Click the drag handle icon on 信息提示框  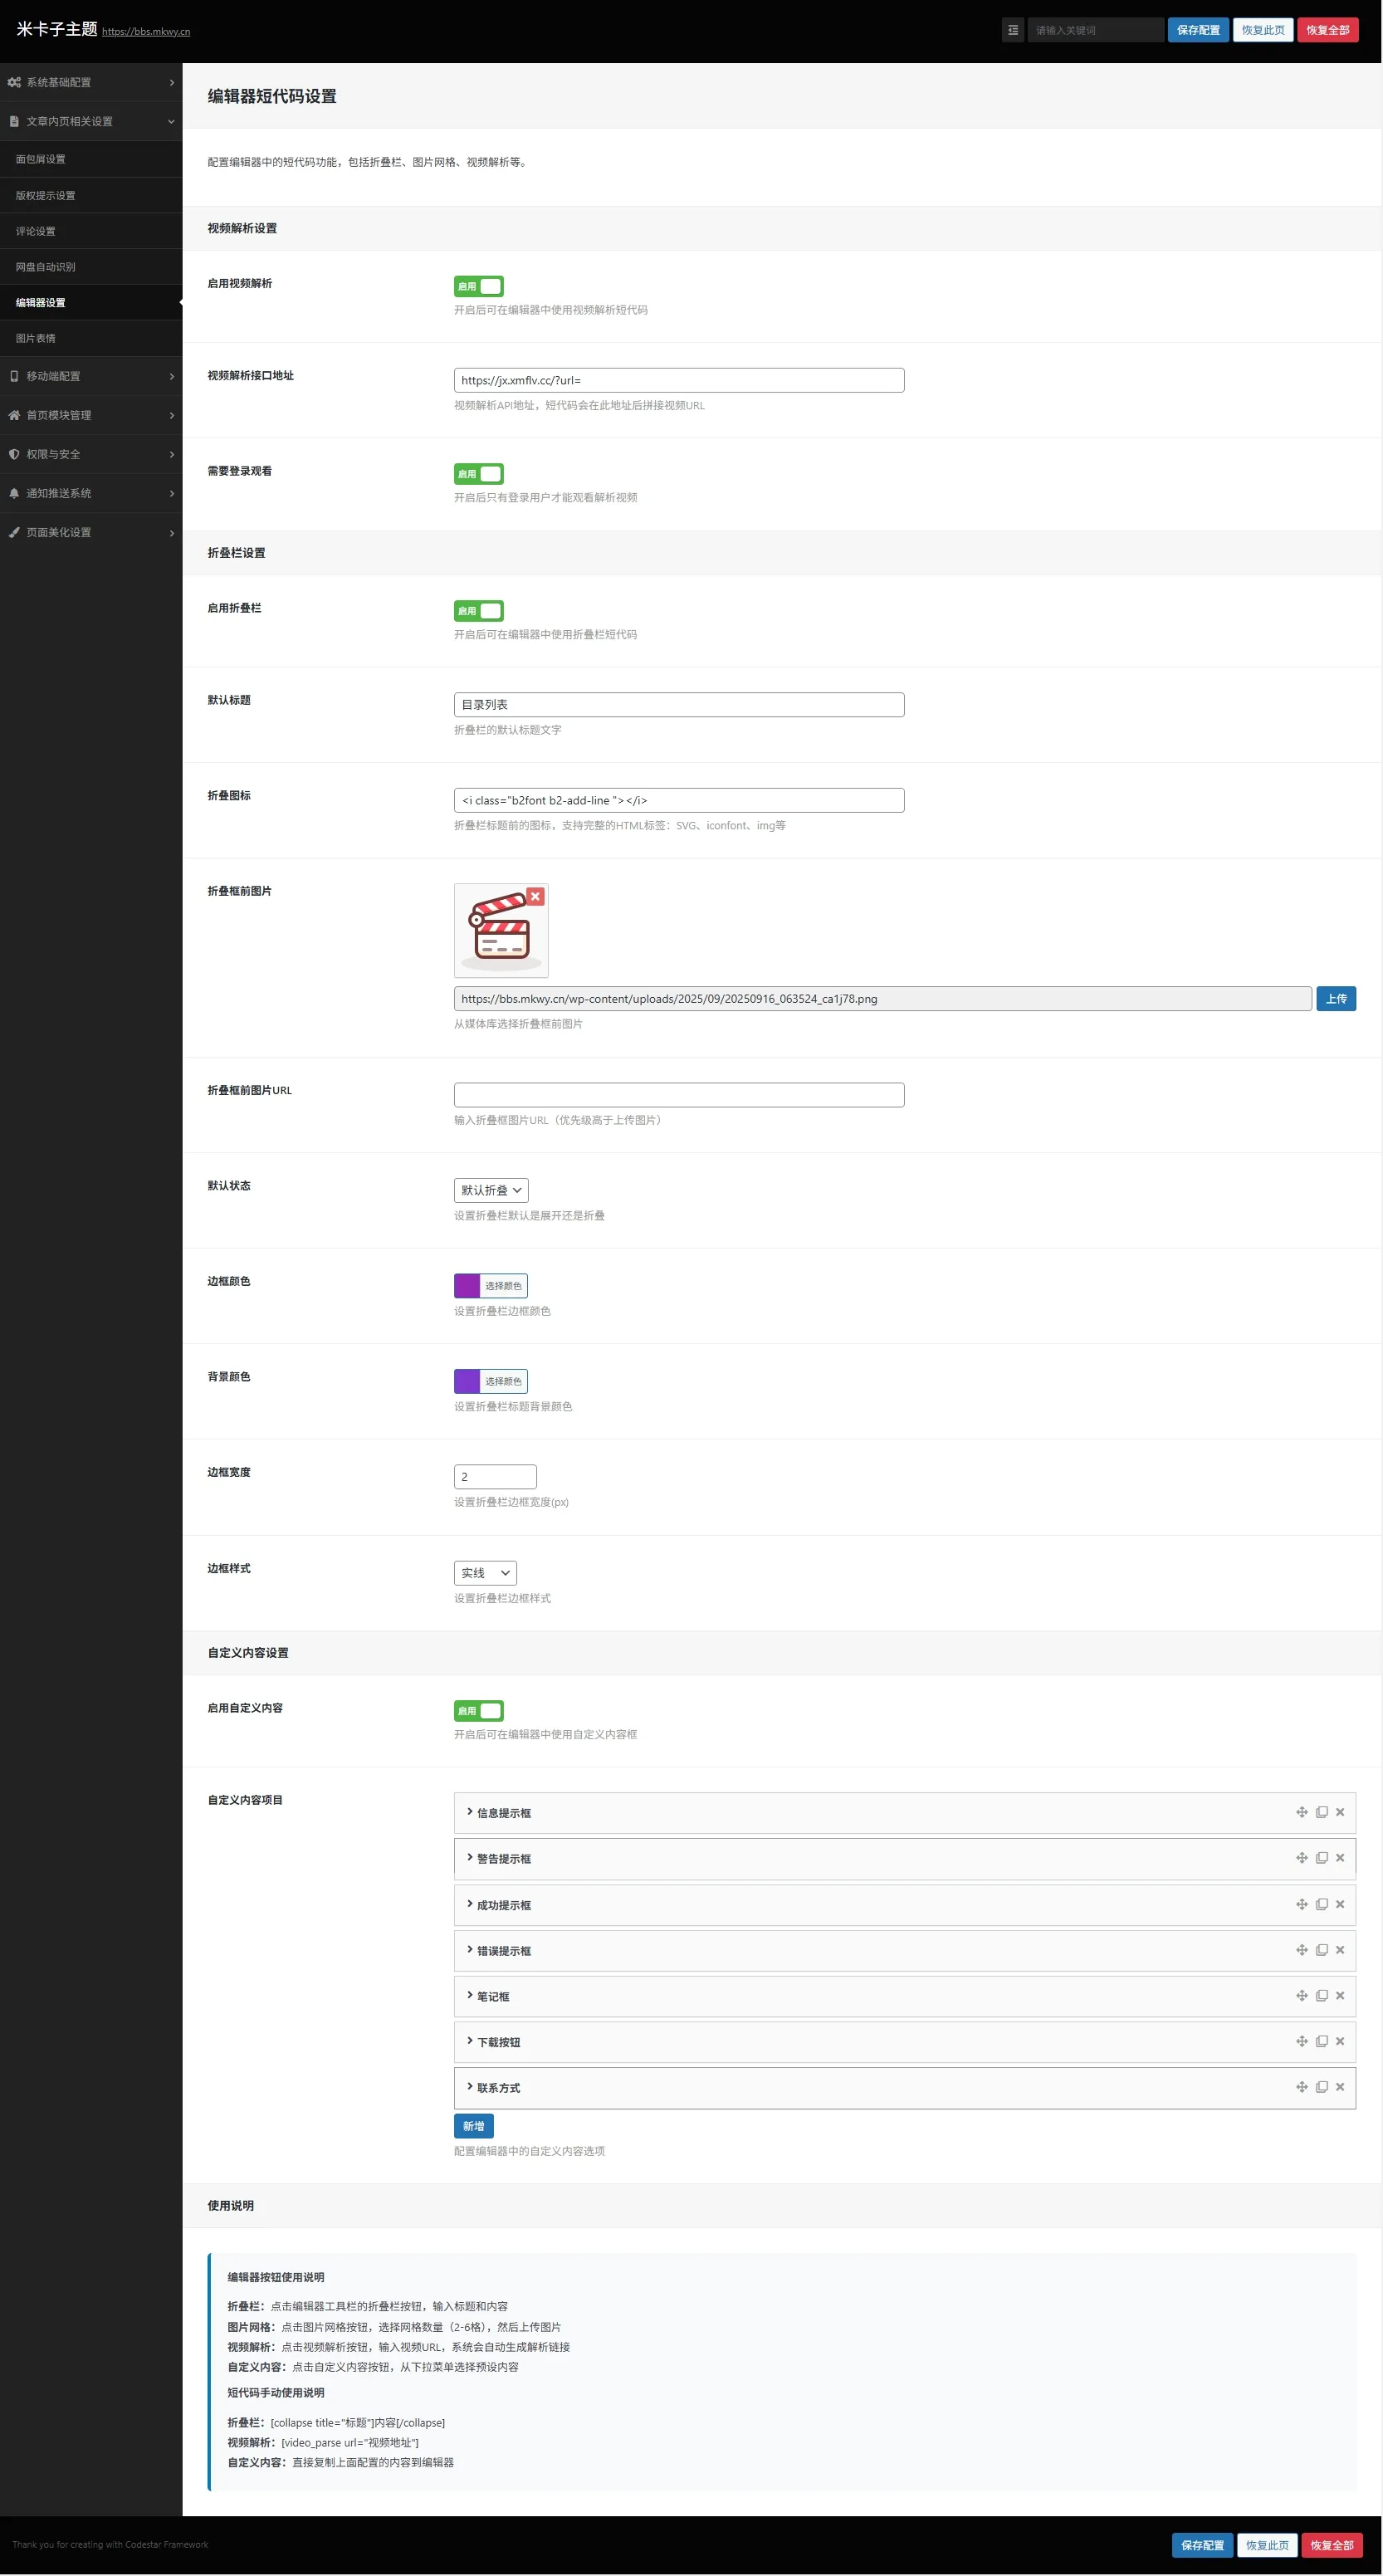click(x=1301, y=1812)
